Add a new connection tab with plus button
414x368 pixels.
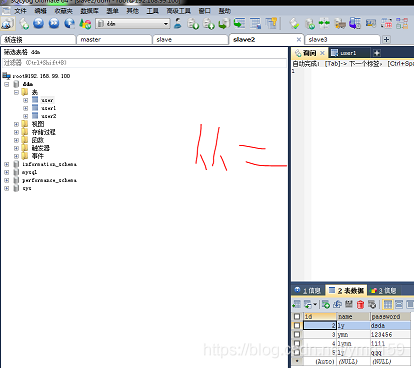point(386,40)
